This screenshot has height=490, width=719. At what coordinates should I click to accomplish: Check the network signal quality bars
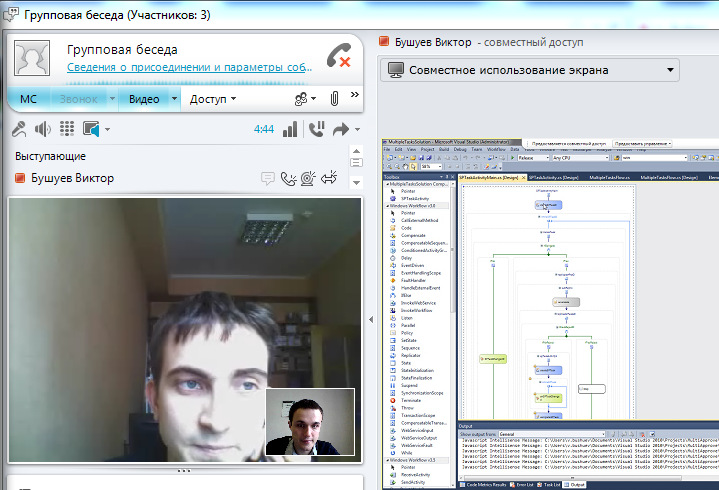(x=290, y=129)
